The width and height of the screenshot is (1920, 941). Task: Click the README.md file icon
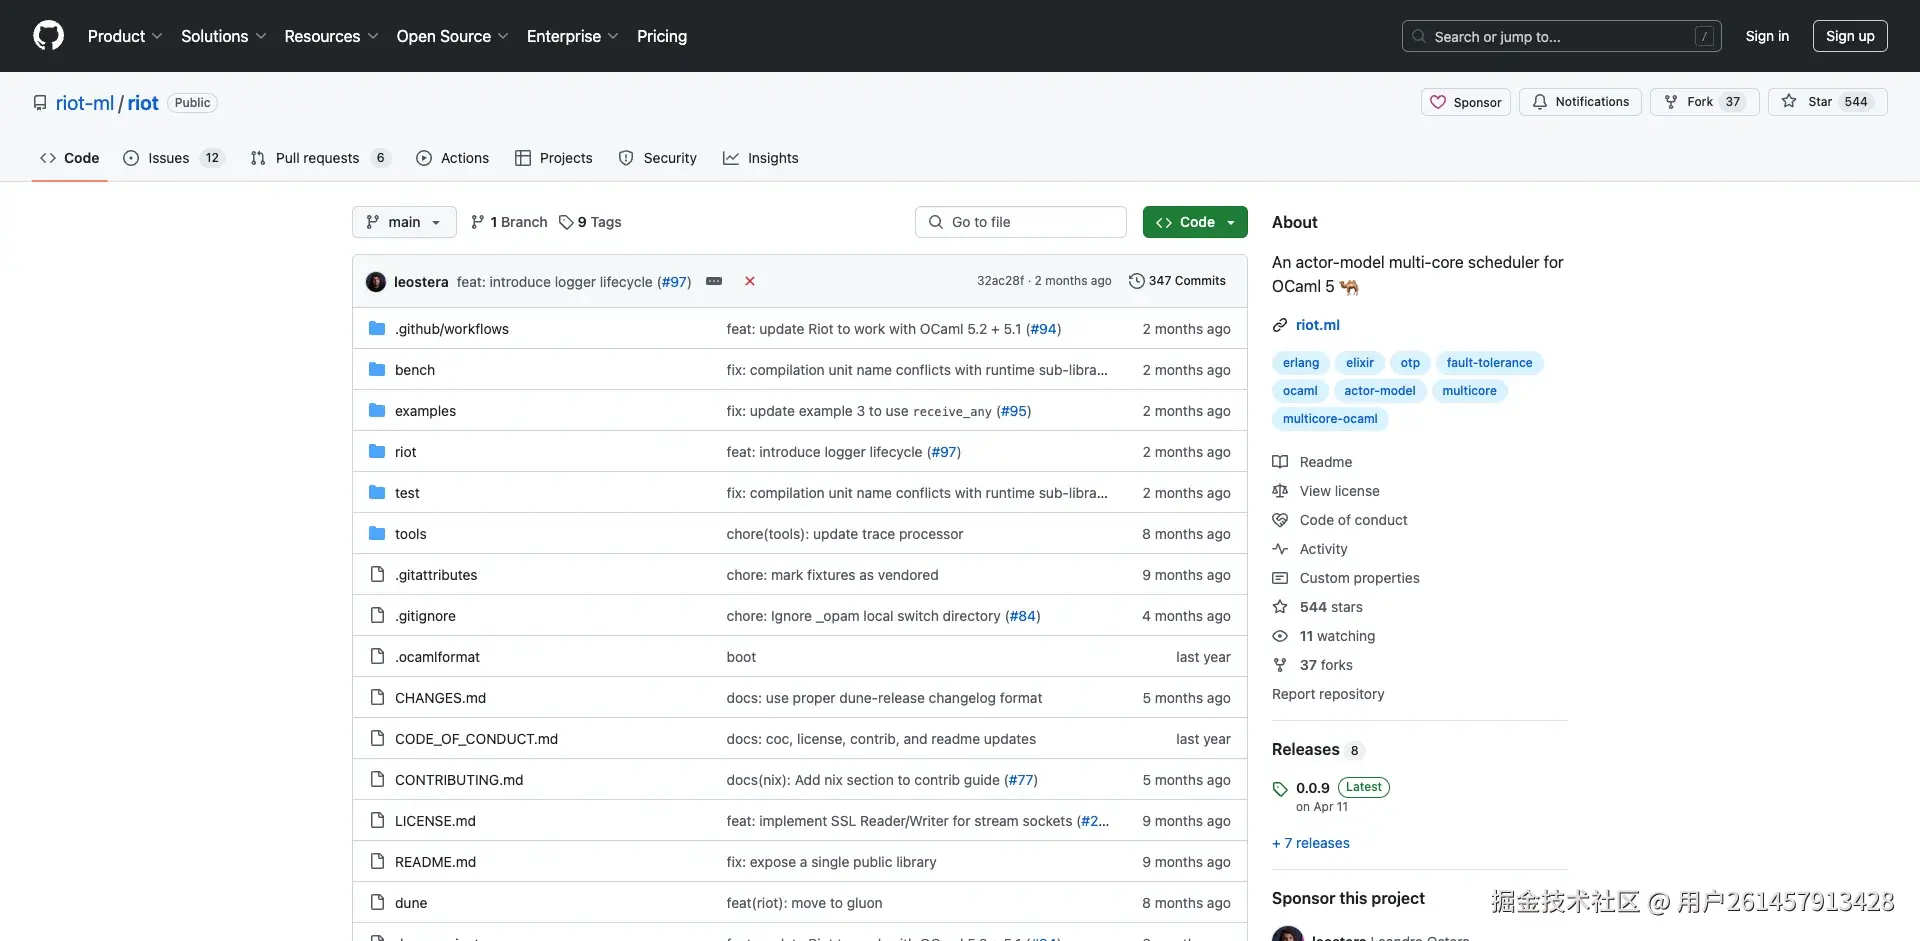click(x=377, y=862)
